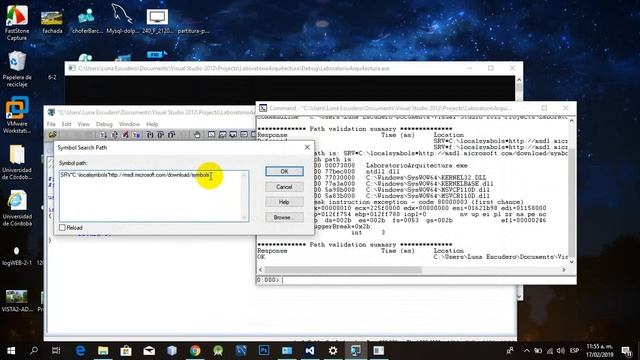Viewport: 640px width, 360px height.
Task: Open the Edit menu in WinDbg
Action: (67, 124)
